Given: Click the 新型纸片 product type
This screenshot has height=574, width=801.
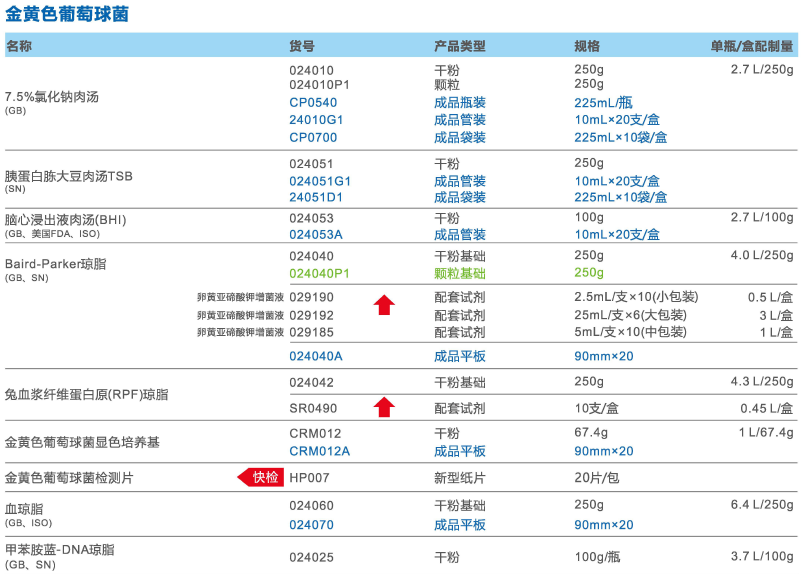Looking at the screenshot, I should coord(460,478).
